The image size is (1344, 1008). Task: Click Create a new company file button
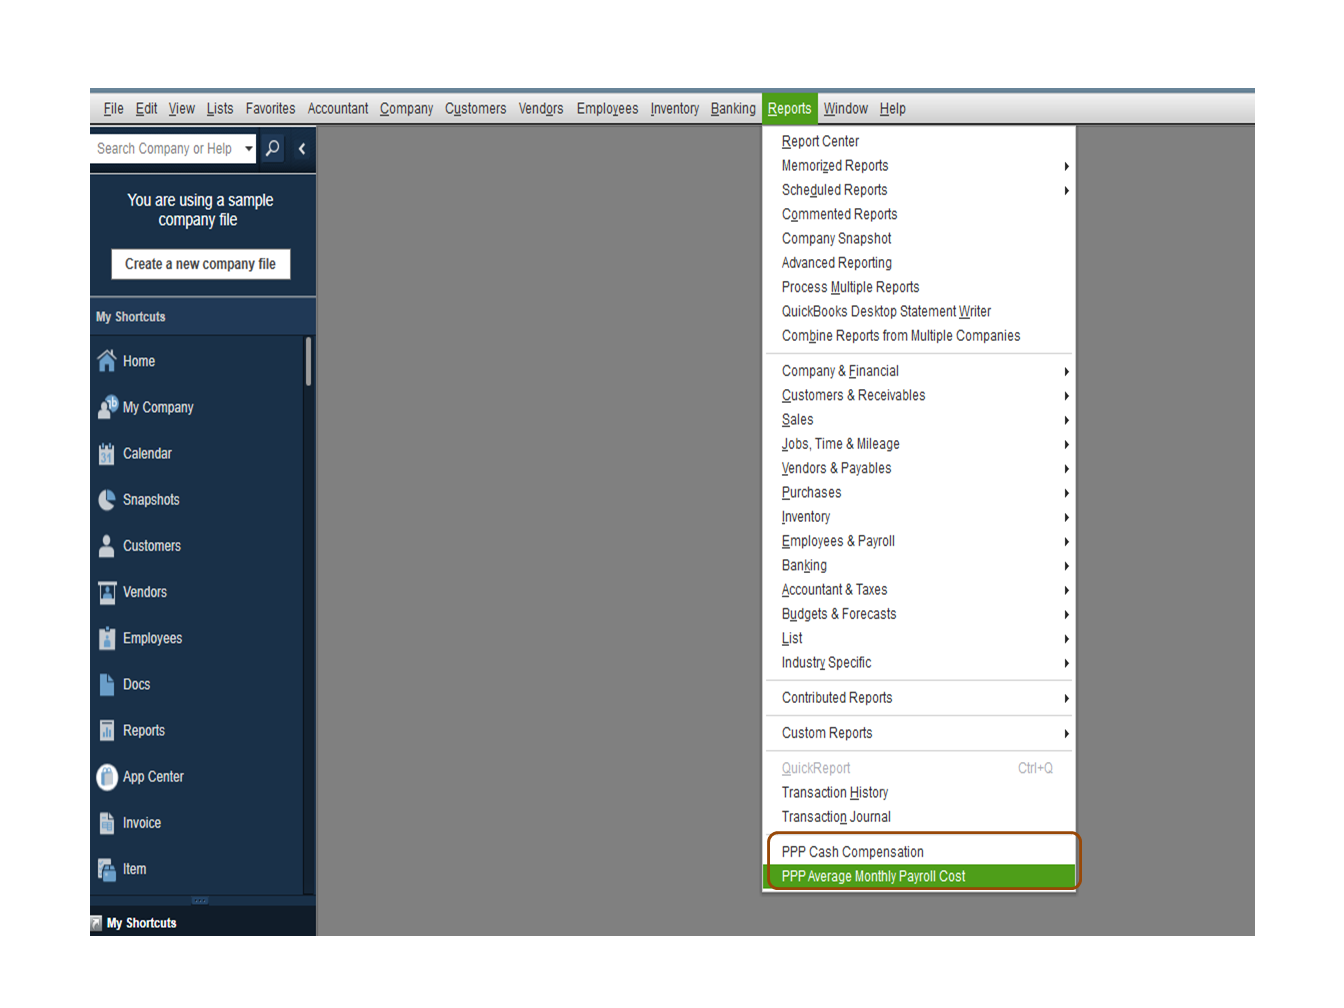pos(200,264)
